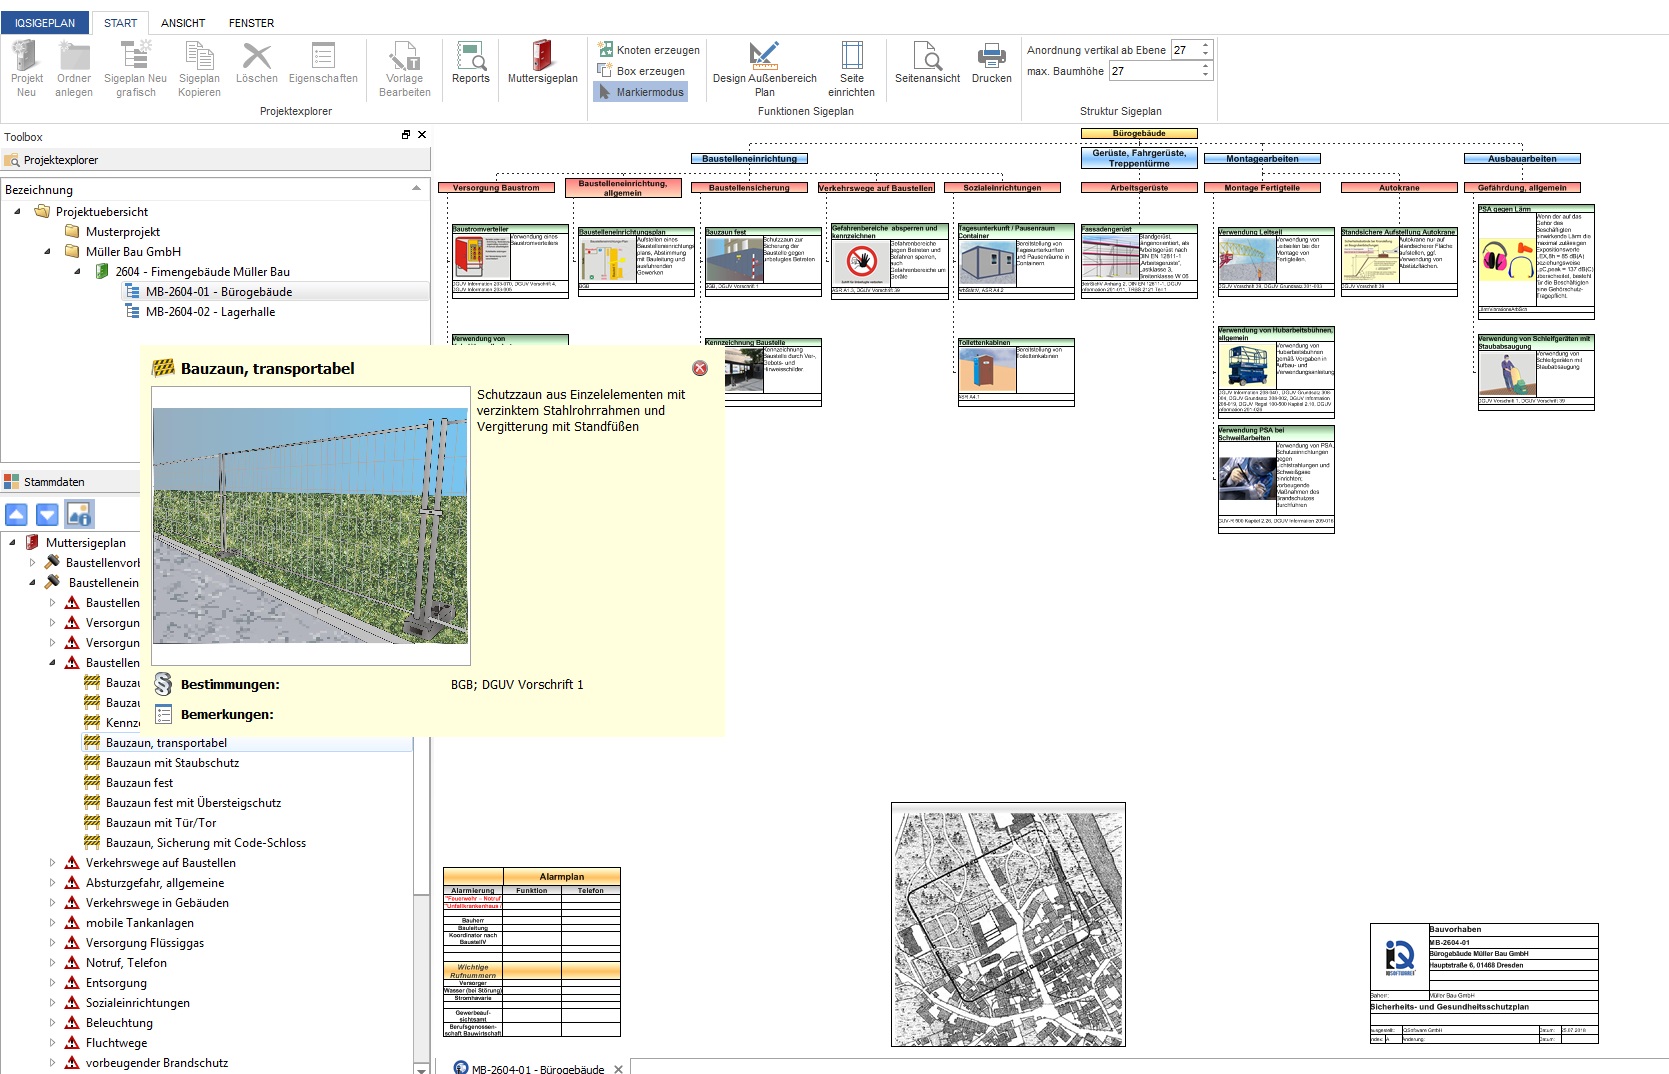Collapse the Müller Bau GmbH tree node

[x=47, y=252]
